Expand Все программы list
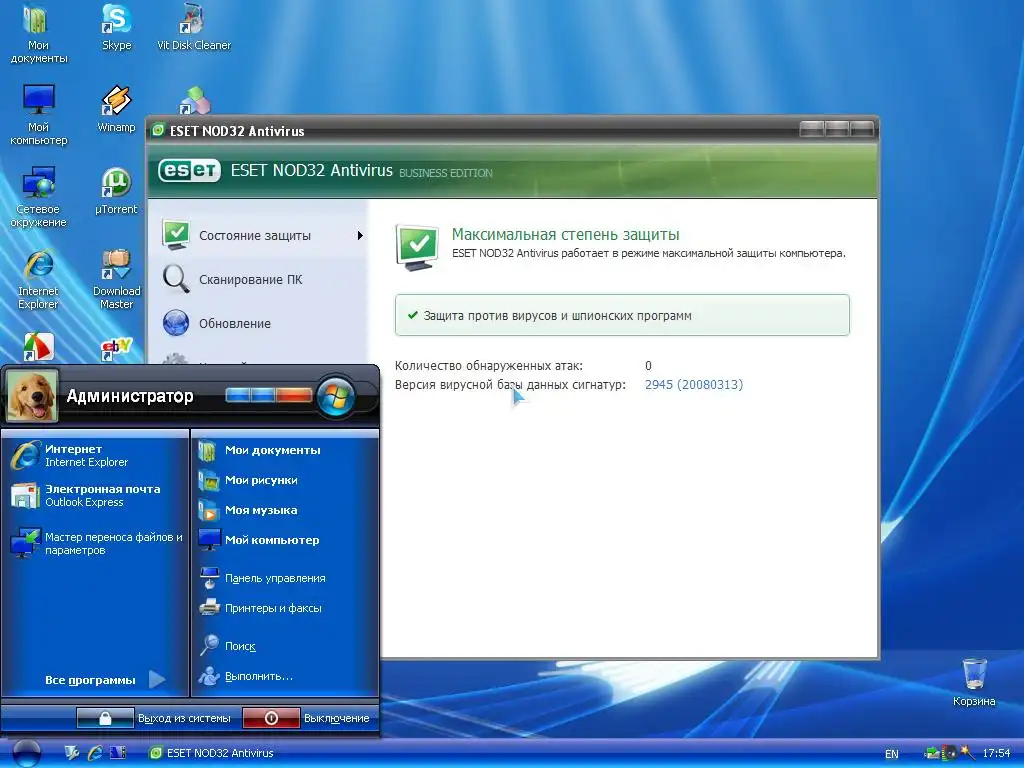 point(104,680)
